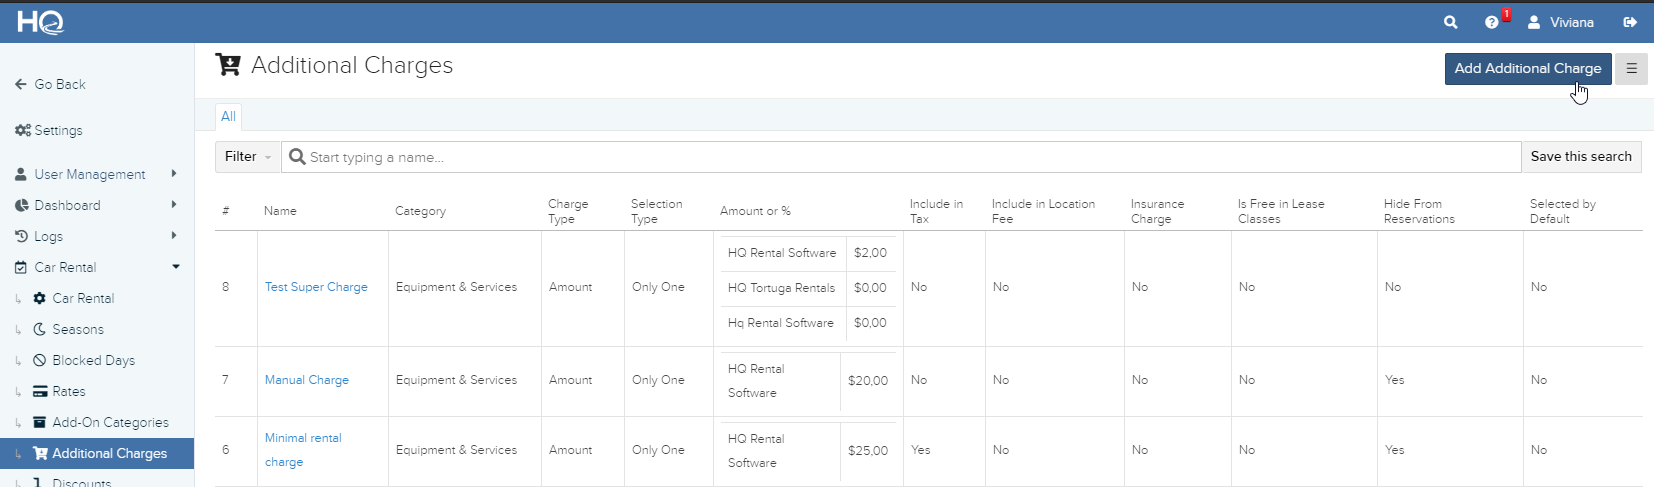Click the search magnifier icon in header

coord(1450,22)
